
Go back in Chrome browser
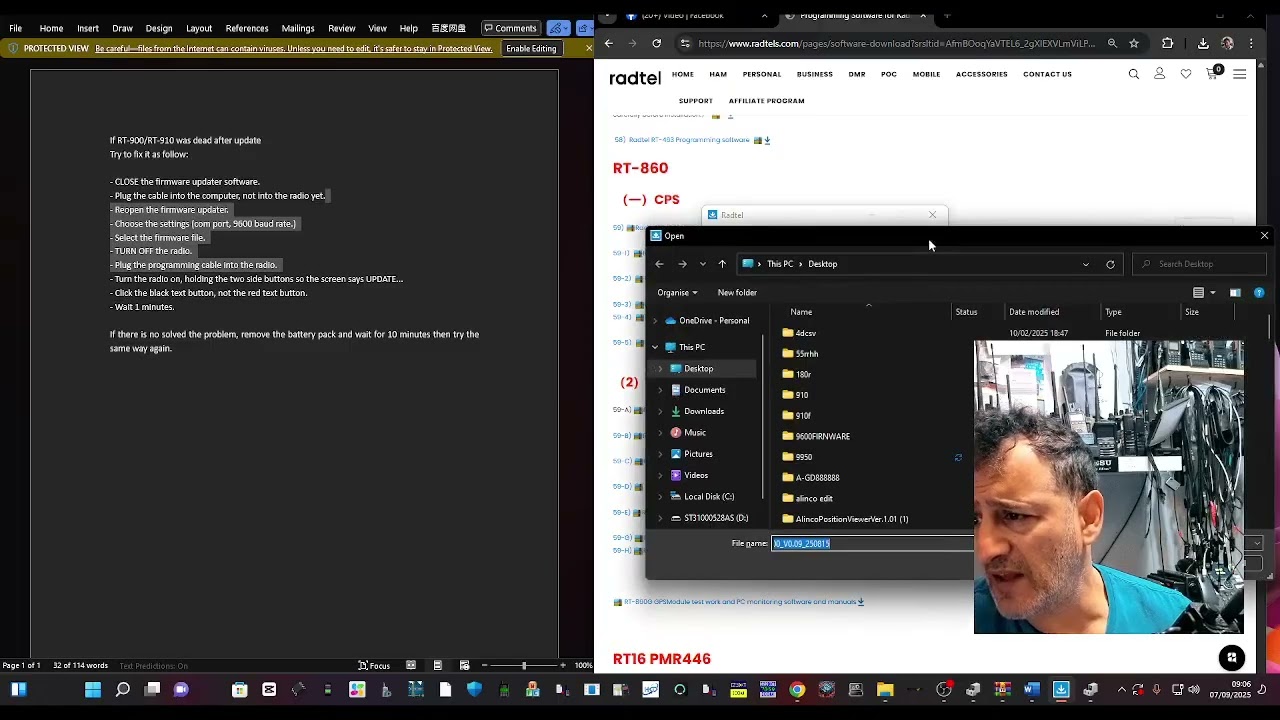(x=608, y=43)
